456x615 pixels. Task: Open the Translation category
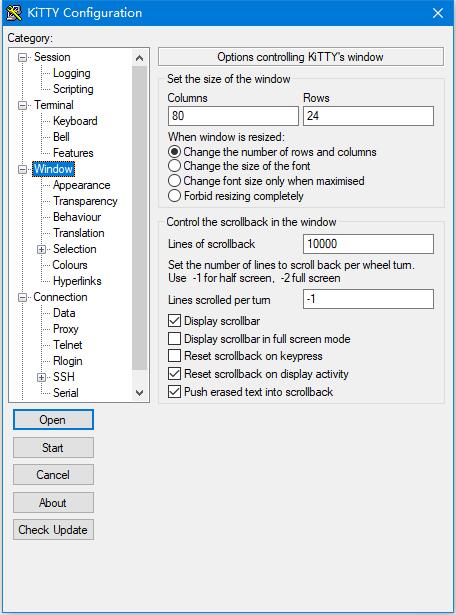click(79, 233)
